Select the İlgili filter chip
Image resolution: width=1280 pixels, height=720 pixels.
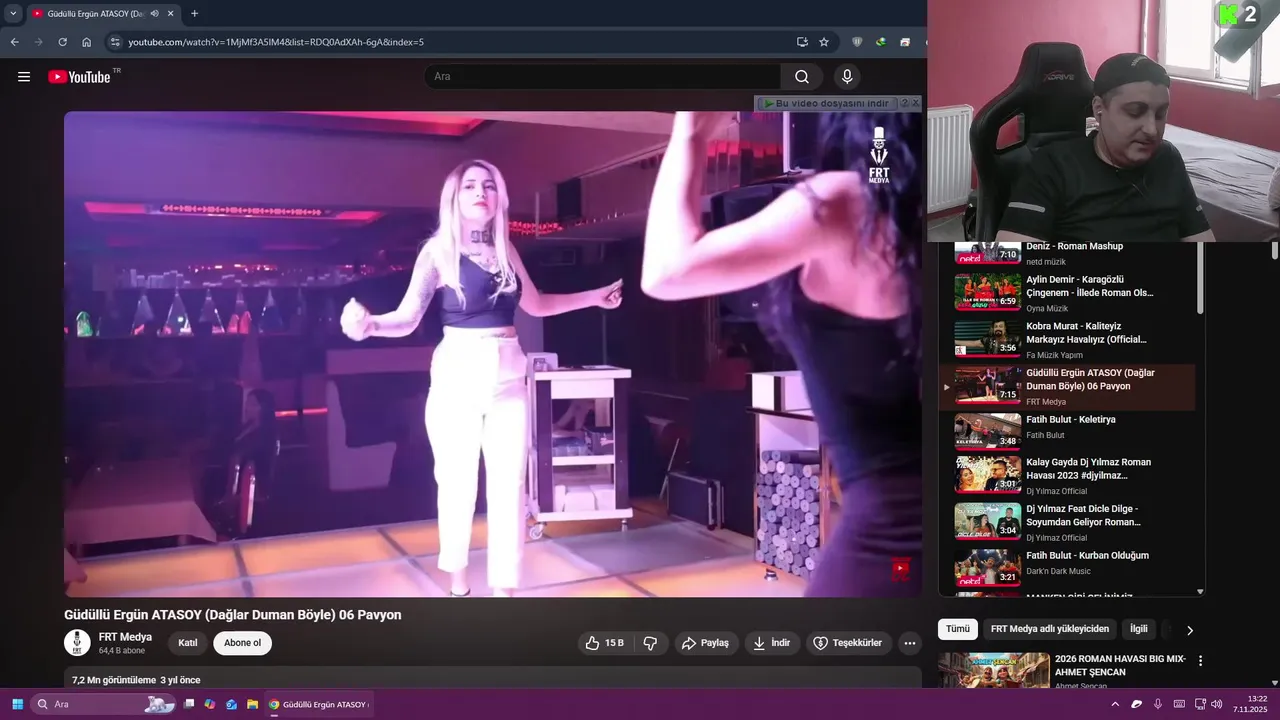pyautogui.click(x=1139, y=629)
